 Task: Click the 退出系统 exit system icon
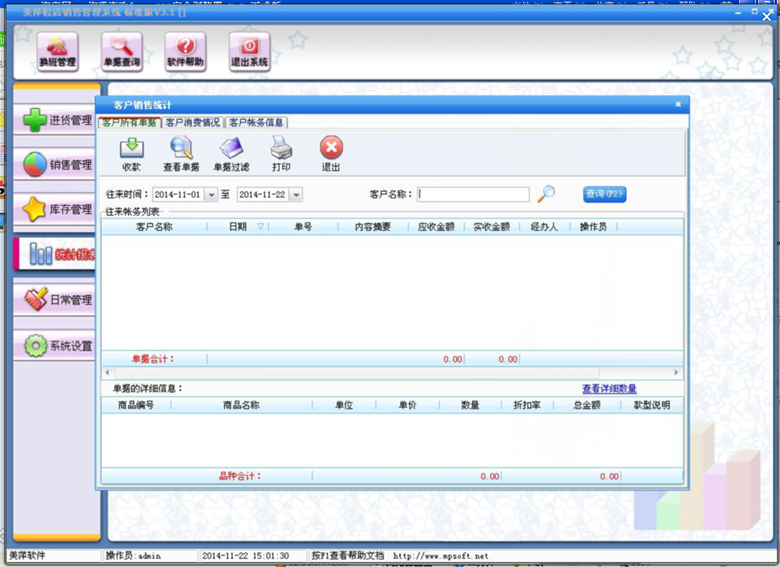point(249,52)
